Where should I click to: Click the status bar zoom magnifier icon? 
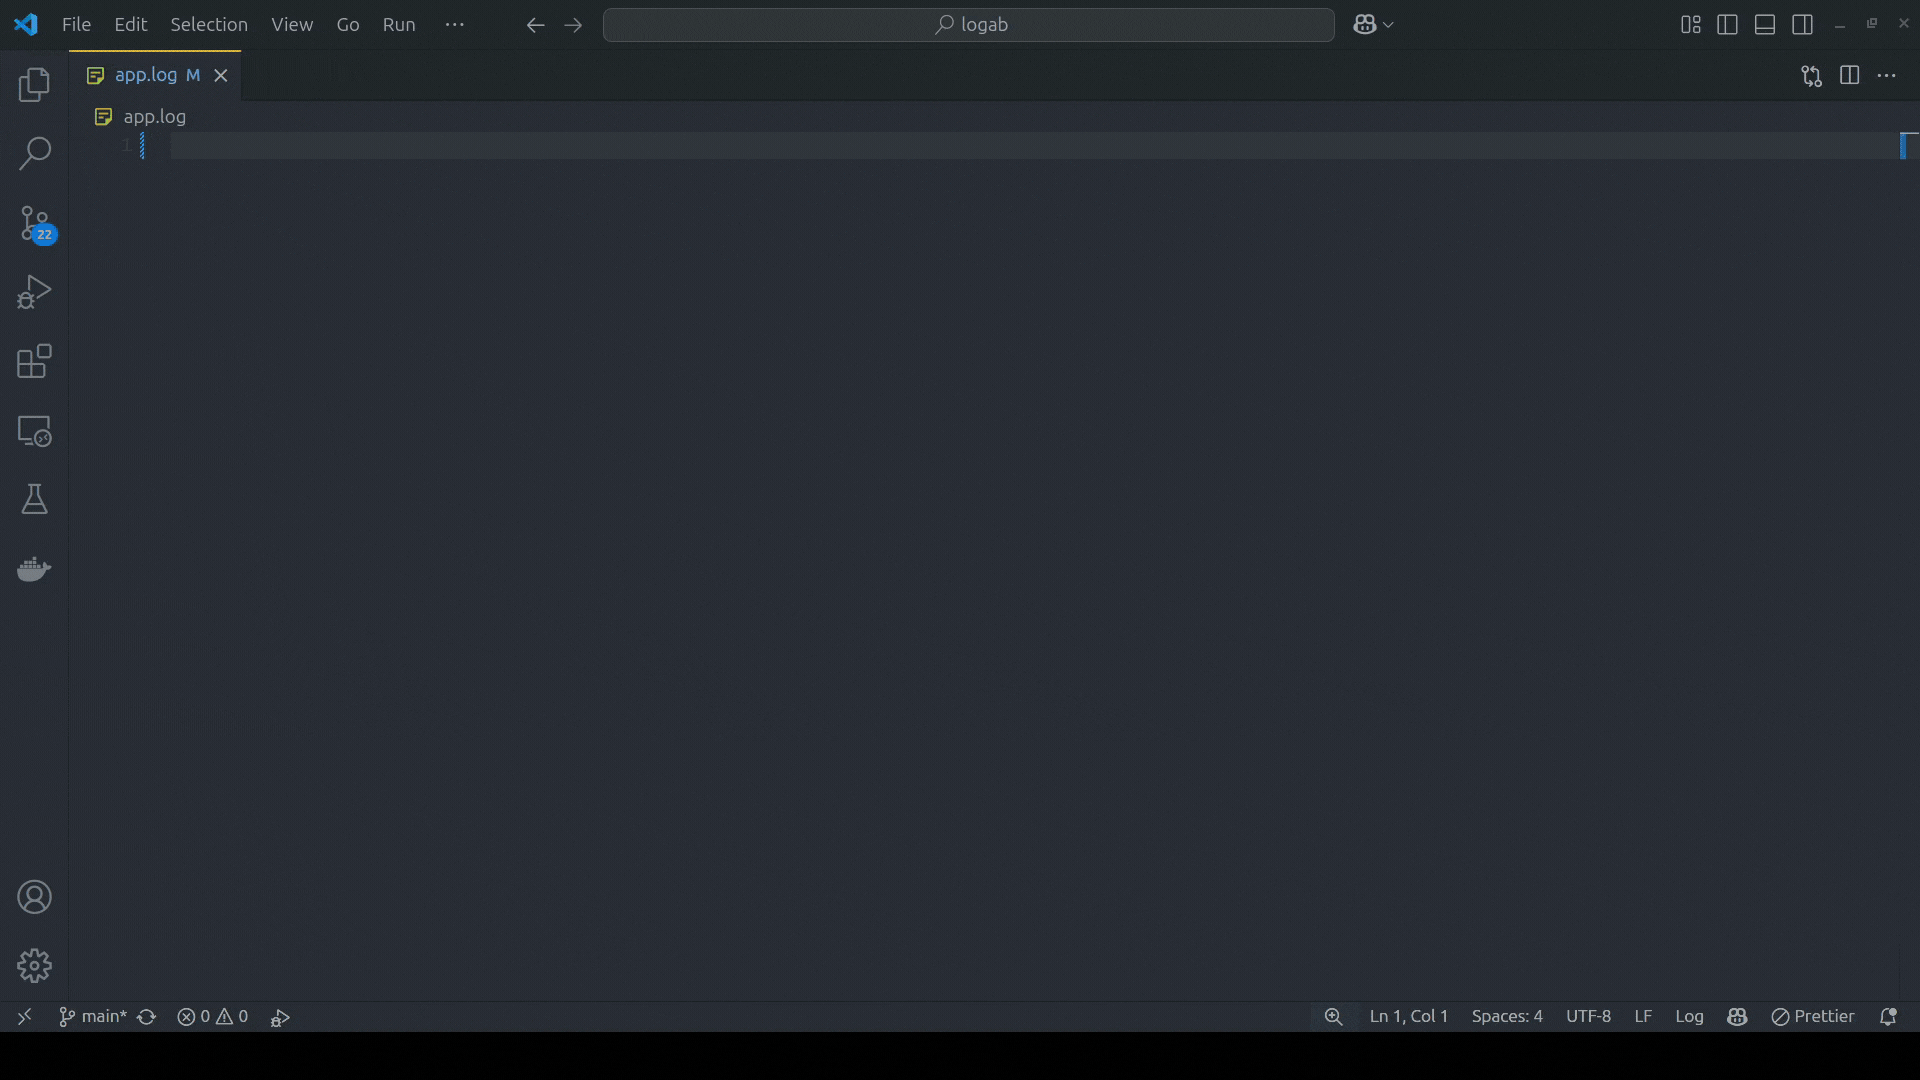[x=1333, y=1017]
